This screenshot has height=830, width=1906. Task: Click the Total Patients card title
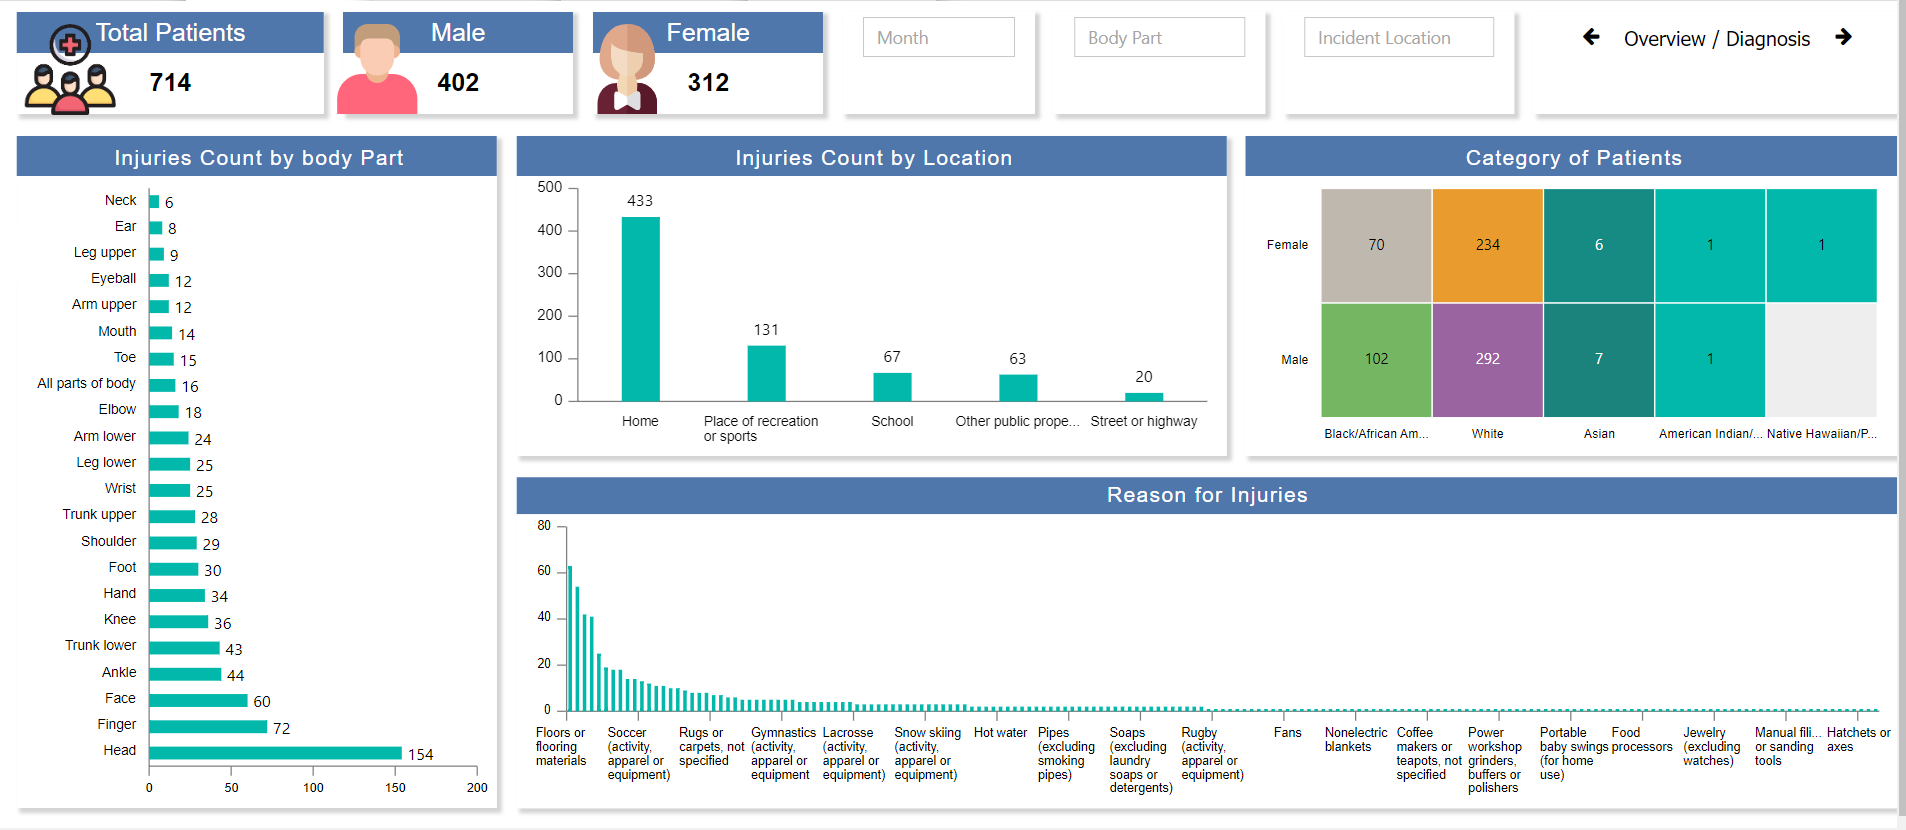click(x=170, y=33)
